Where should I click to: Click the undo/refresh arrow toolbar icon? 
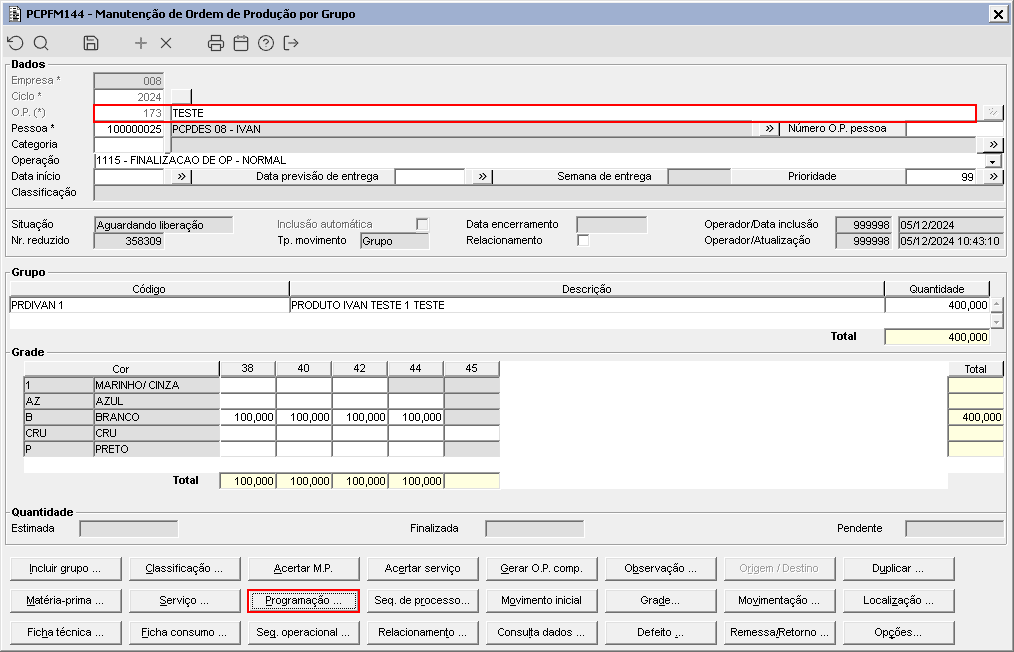15,43
